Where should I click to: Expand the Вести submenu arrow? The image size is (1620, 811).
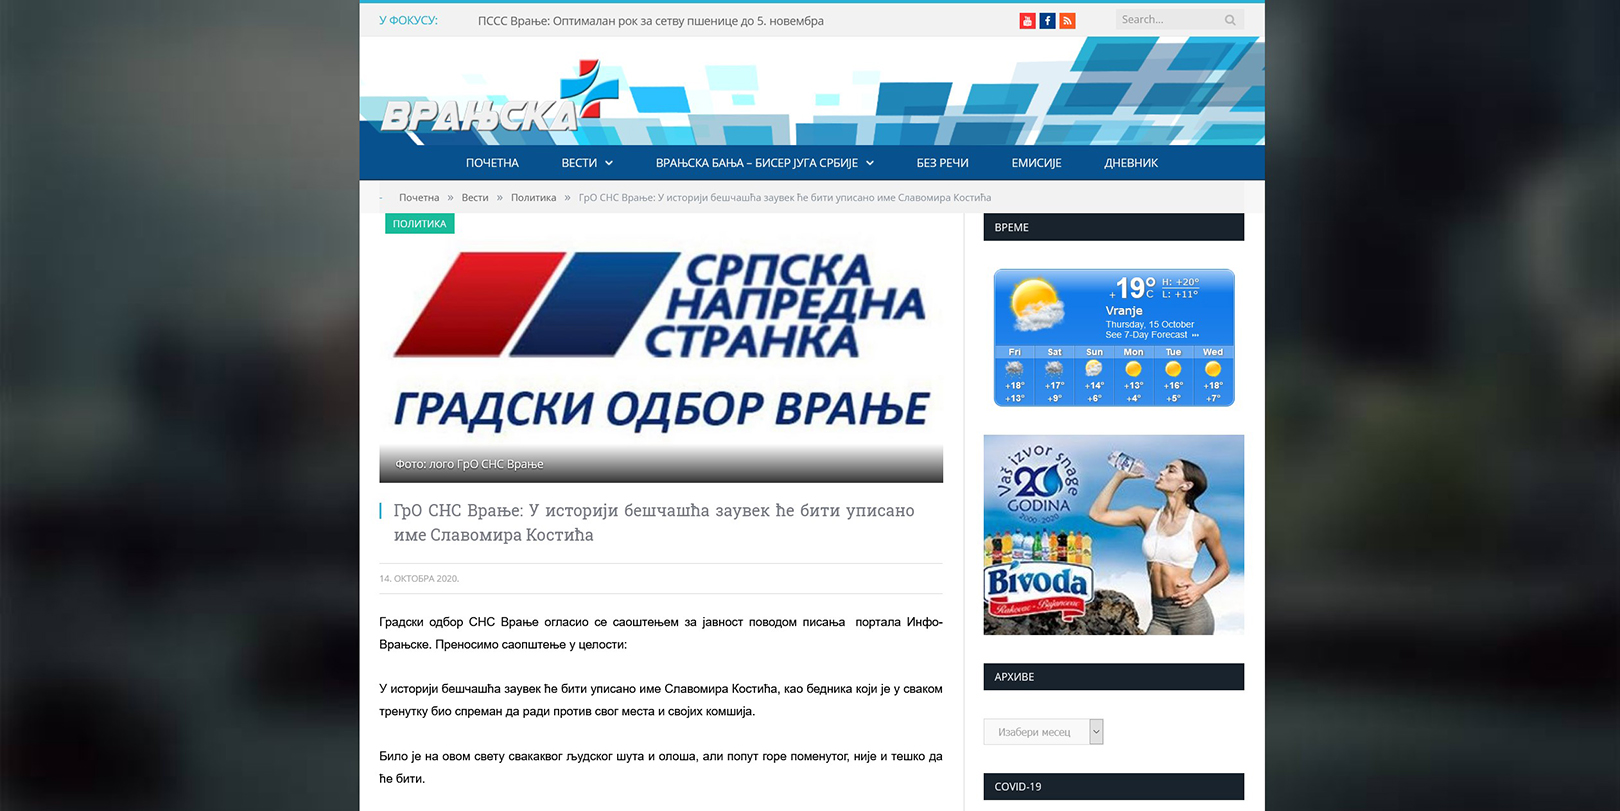609,163
